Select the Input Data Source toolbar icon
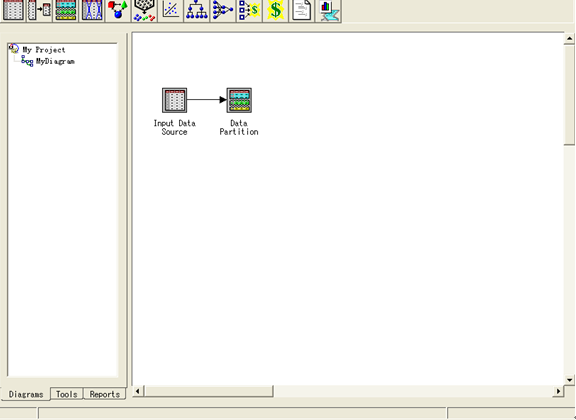Viewport: 576px width, 420px height. (x=13, y=10)
